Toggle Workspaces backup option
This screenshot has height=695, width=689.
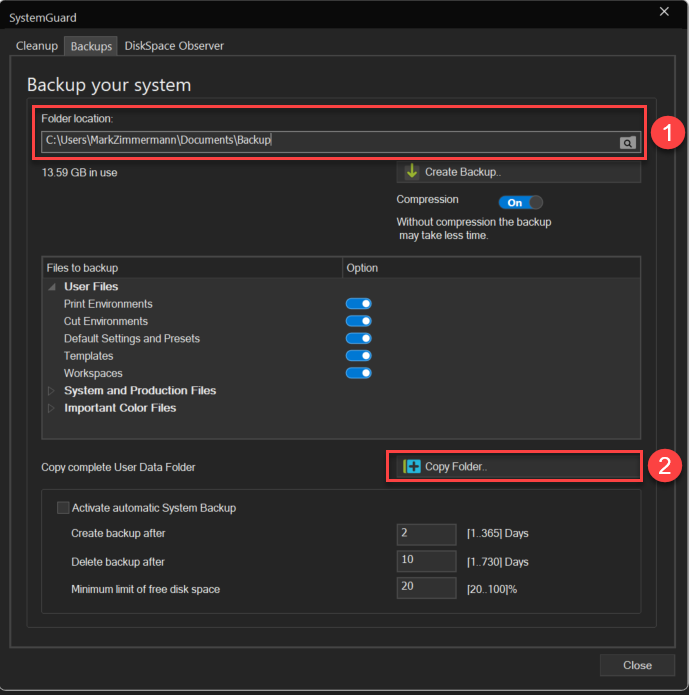point(359,373)
